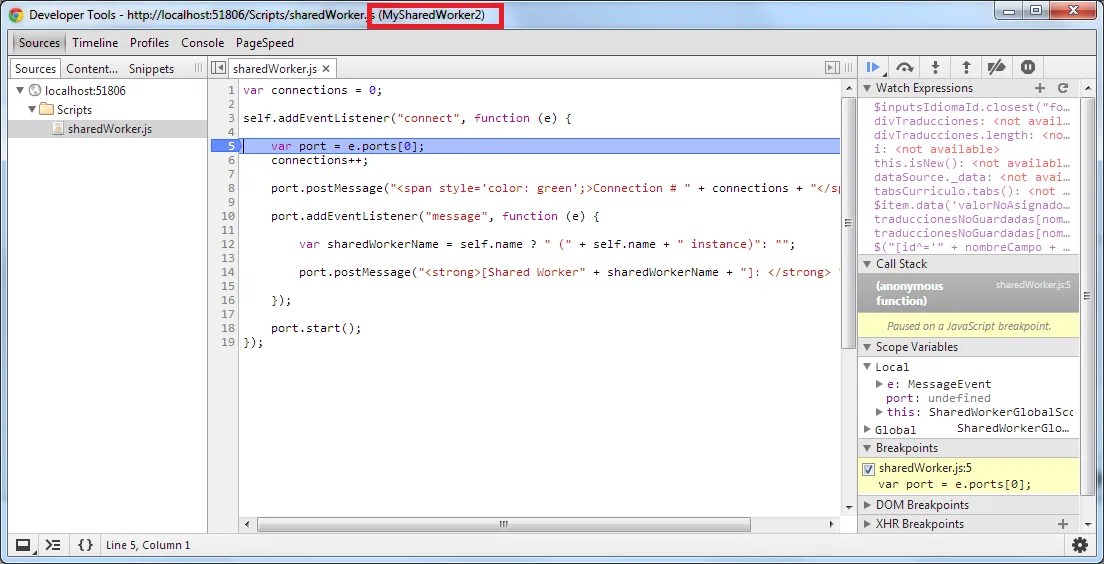Click line number 12 in the gutter
This screenshot has width=1104, height=564.
click(x=227, y=244)
